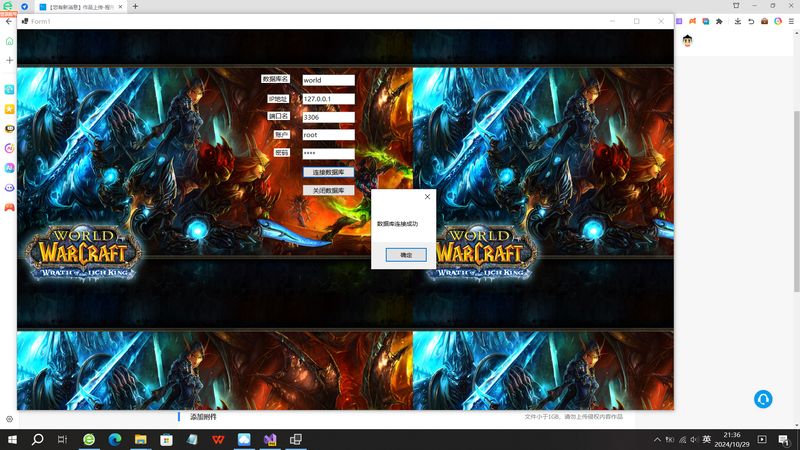Open Microsoft Store from the taskbar
This screenshot has width=800, height=450.
[166, 439]
